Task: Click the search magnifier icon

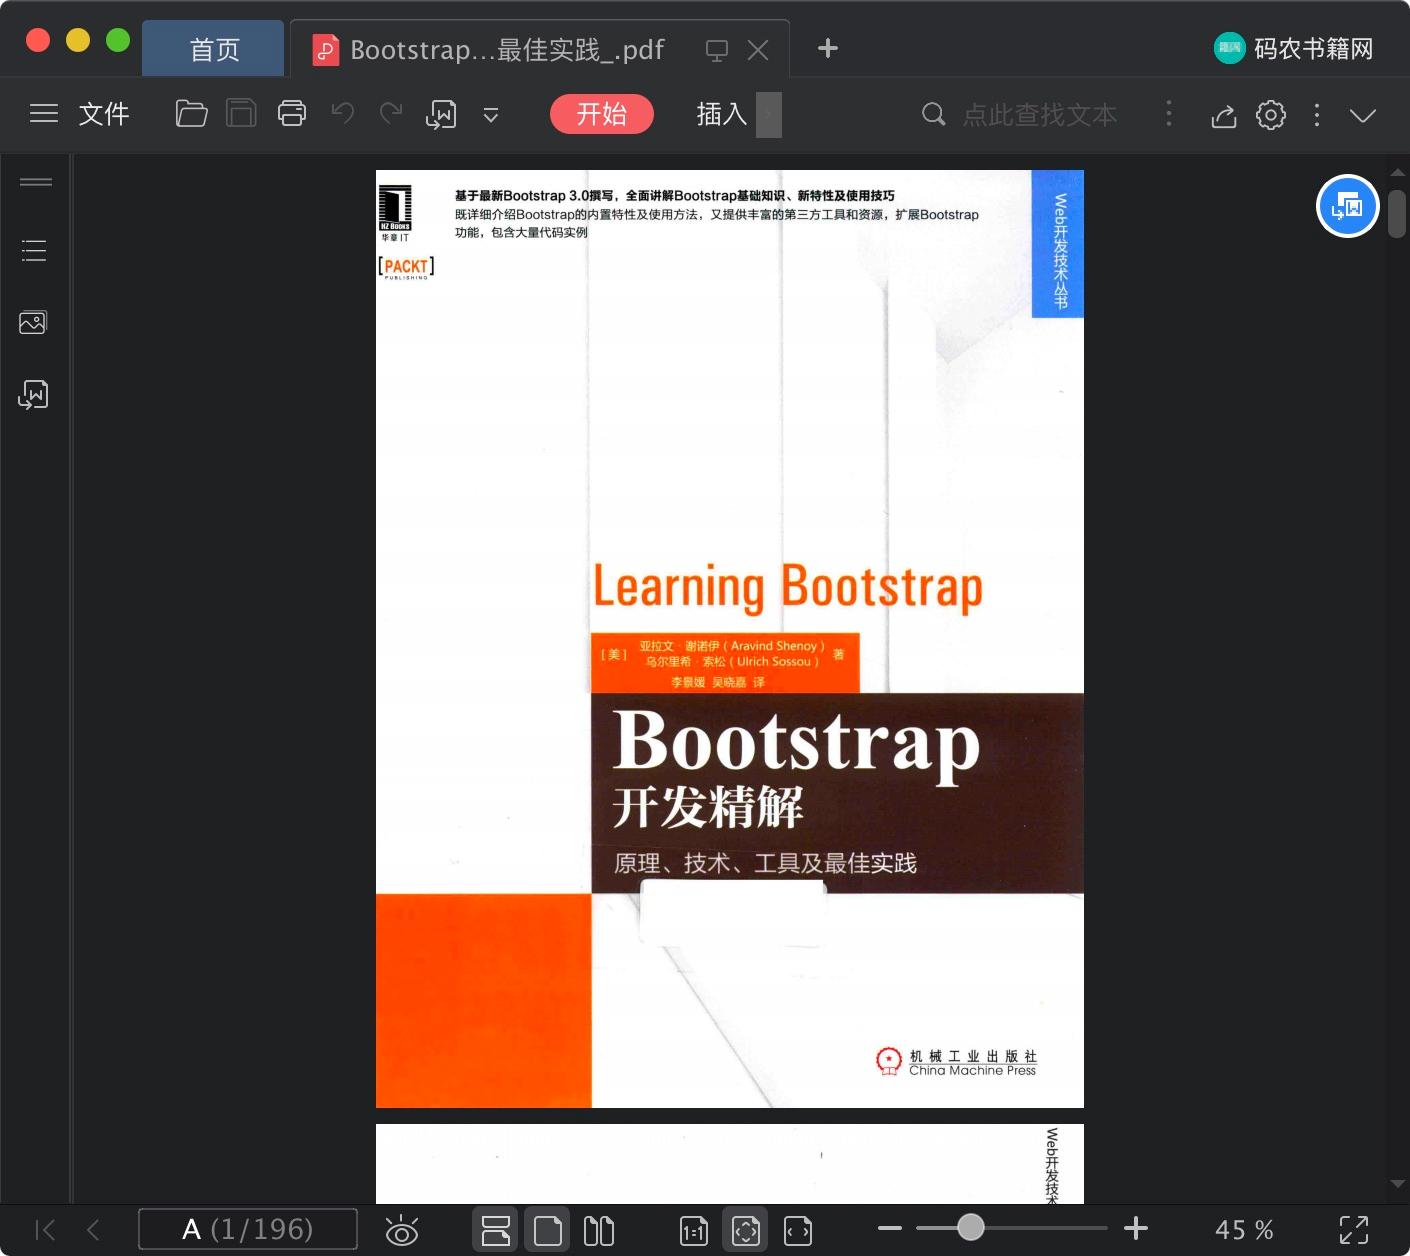Action: coord(933,114)
